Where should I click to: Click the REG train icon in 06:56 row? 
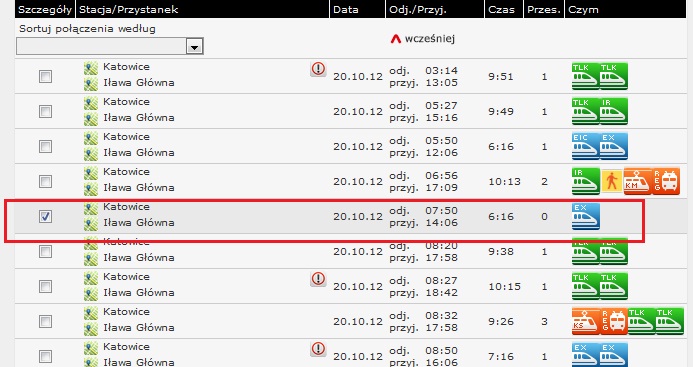pos(666,181)
